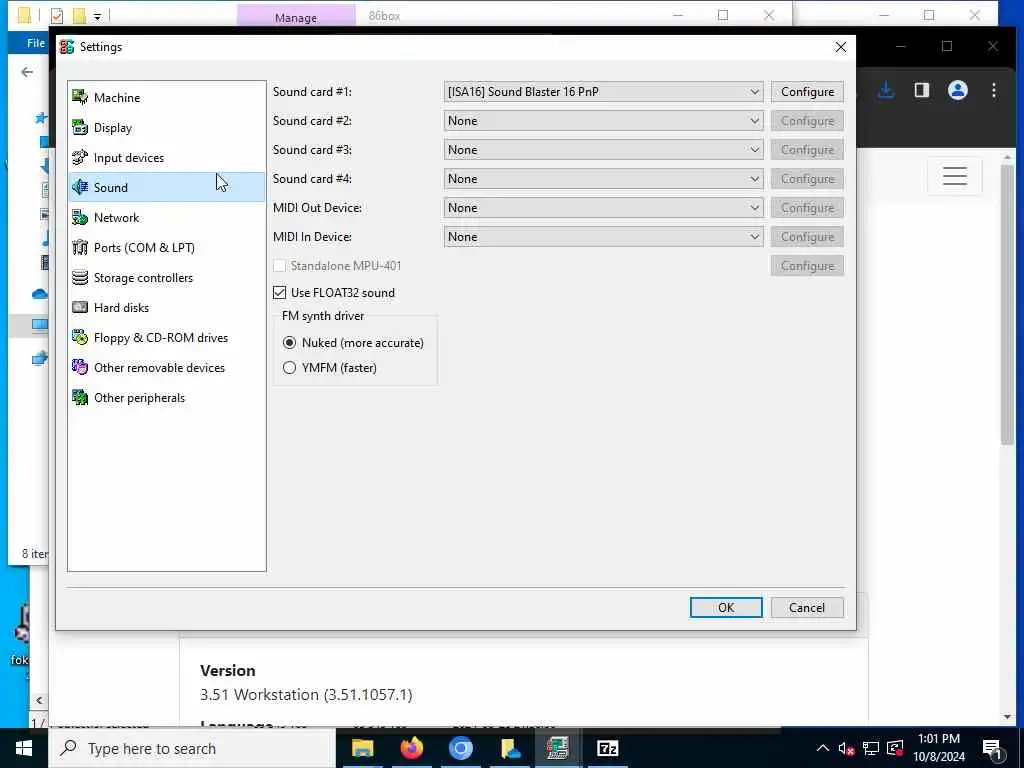The height and width of the screenshot is (768, 1024).
Task: Select the Network category icon
Action: click(80, 217)
